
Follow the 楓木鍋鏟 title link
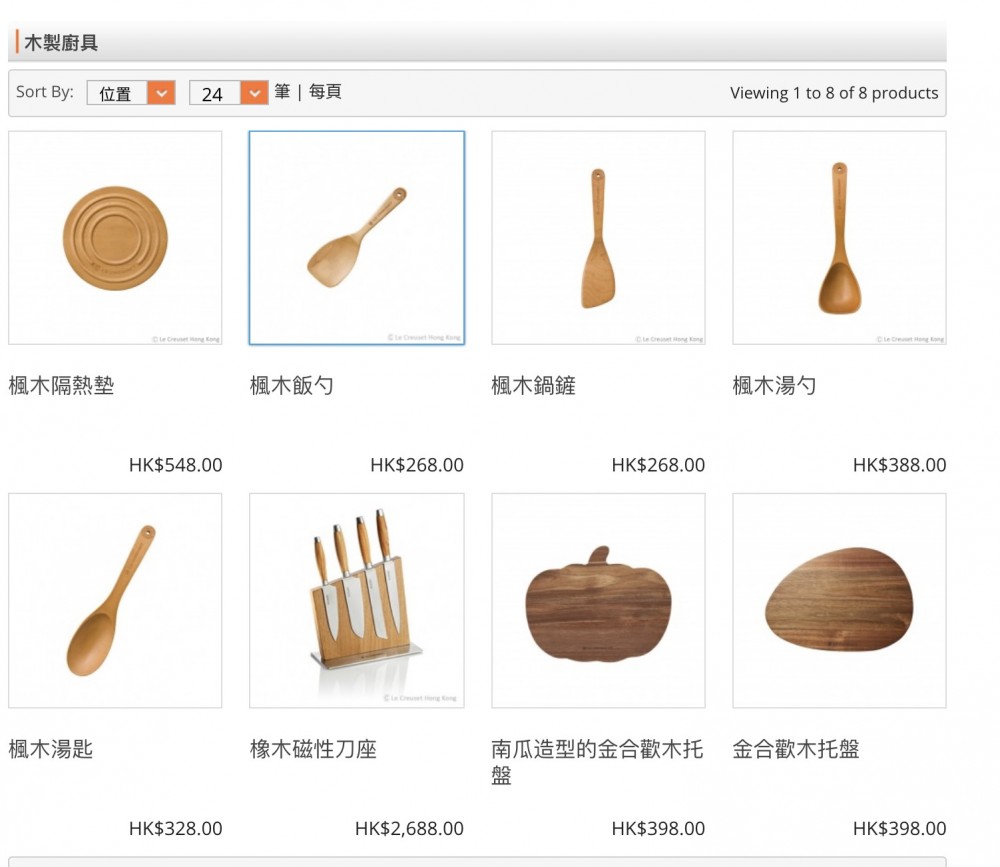click(x=534, y=386)
